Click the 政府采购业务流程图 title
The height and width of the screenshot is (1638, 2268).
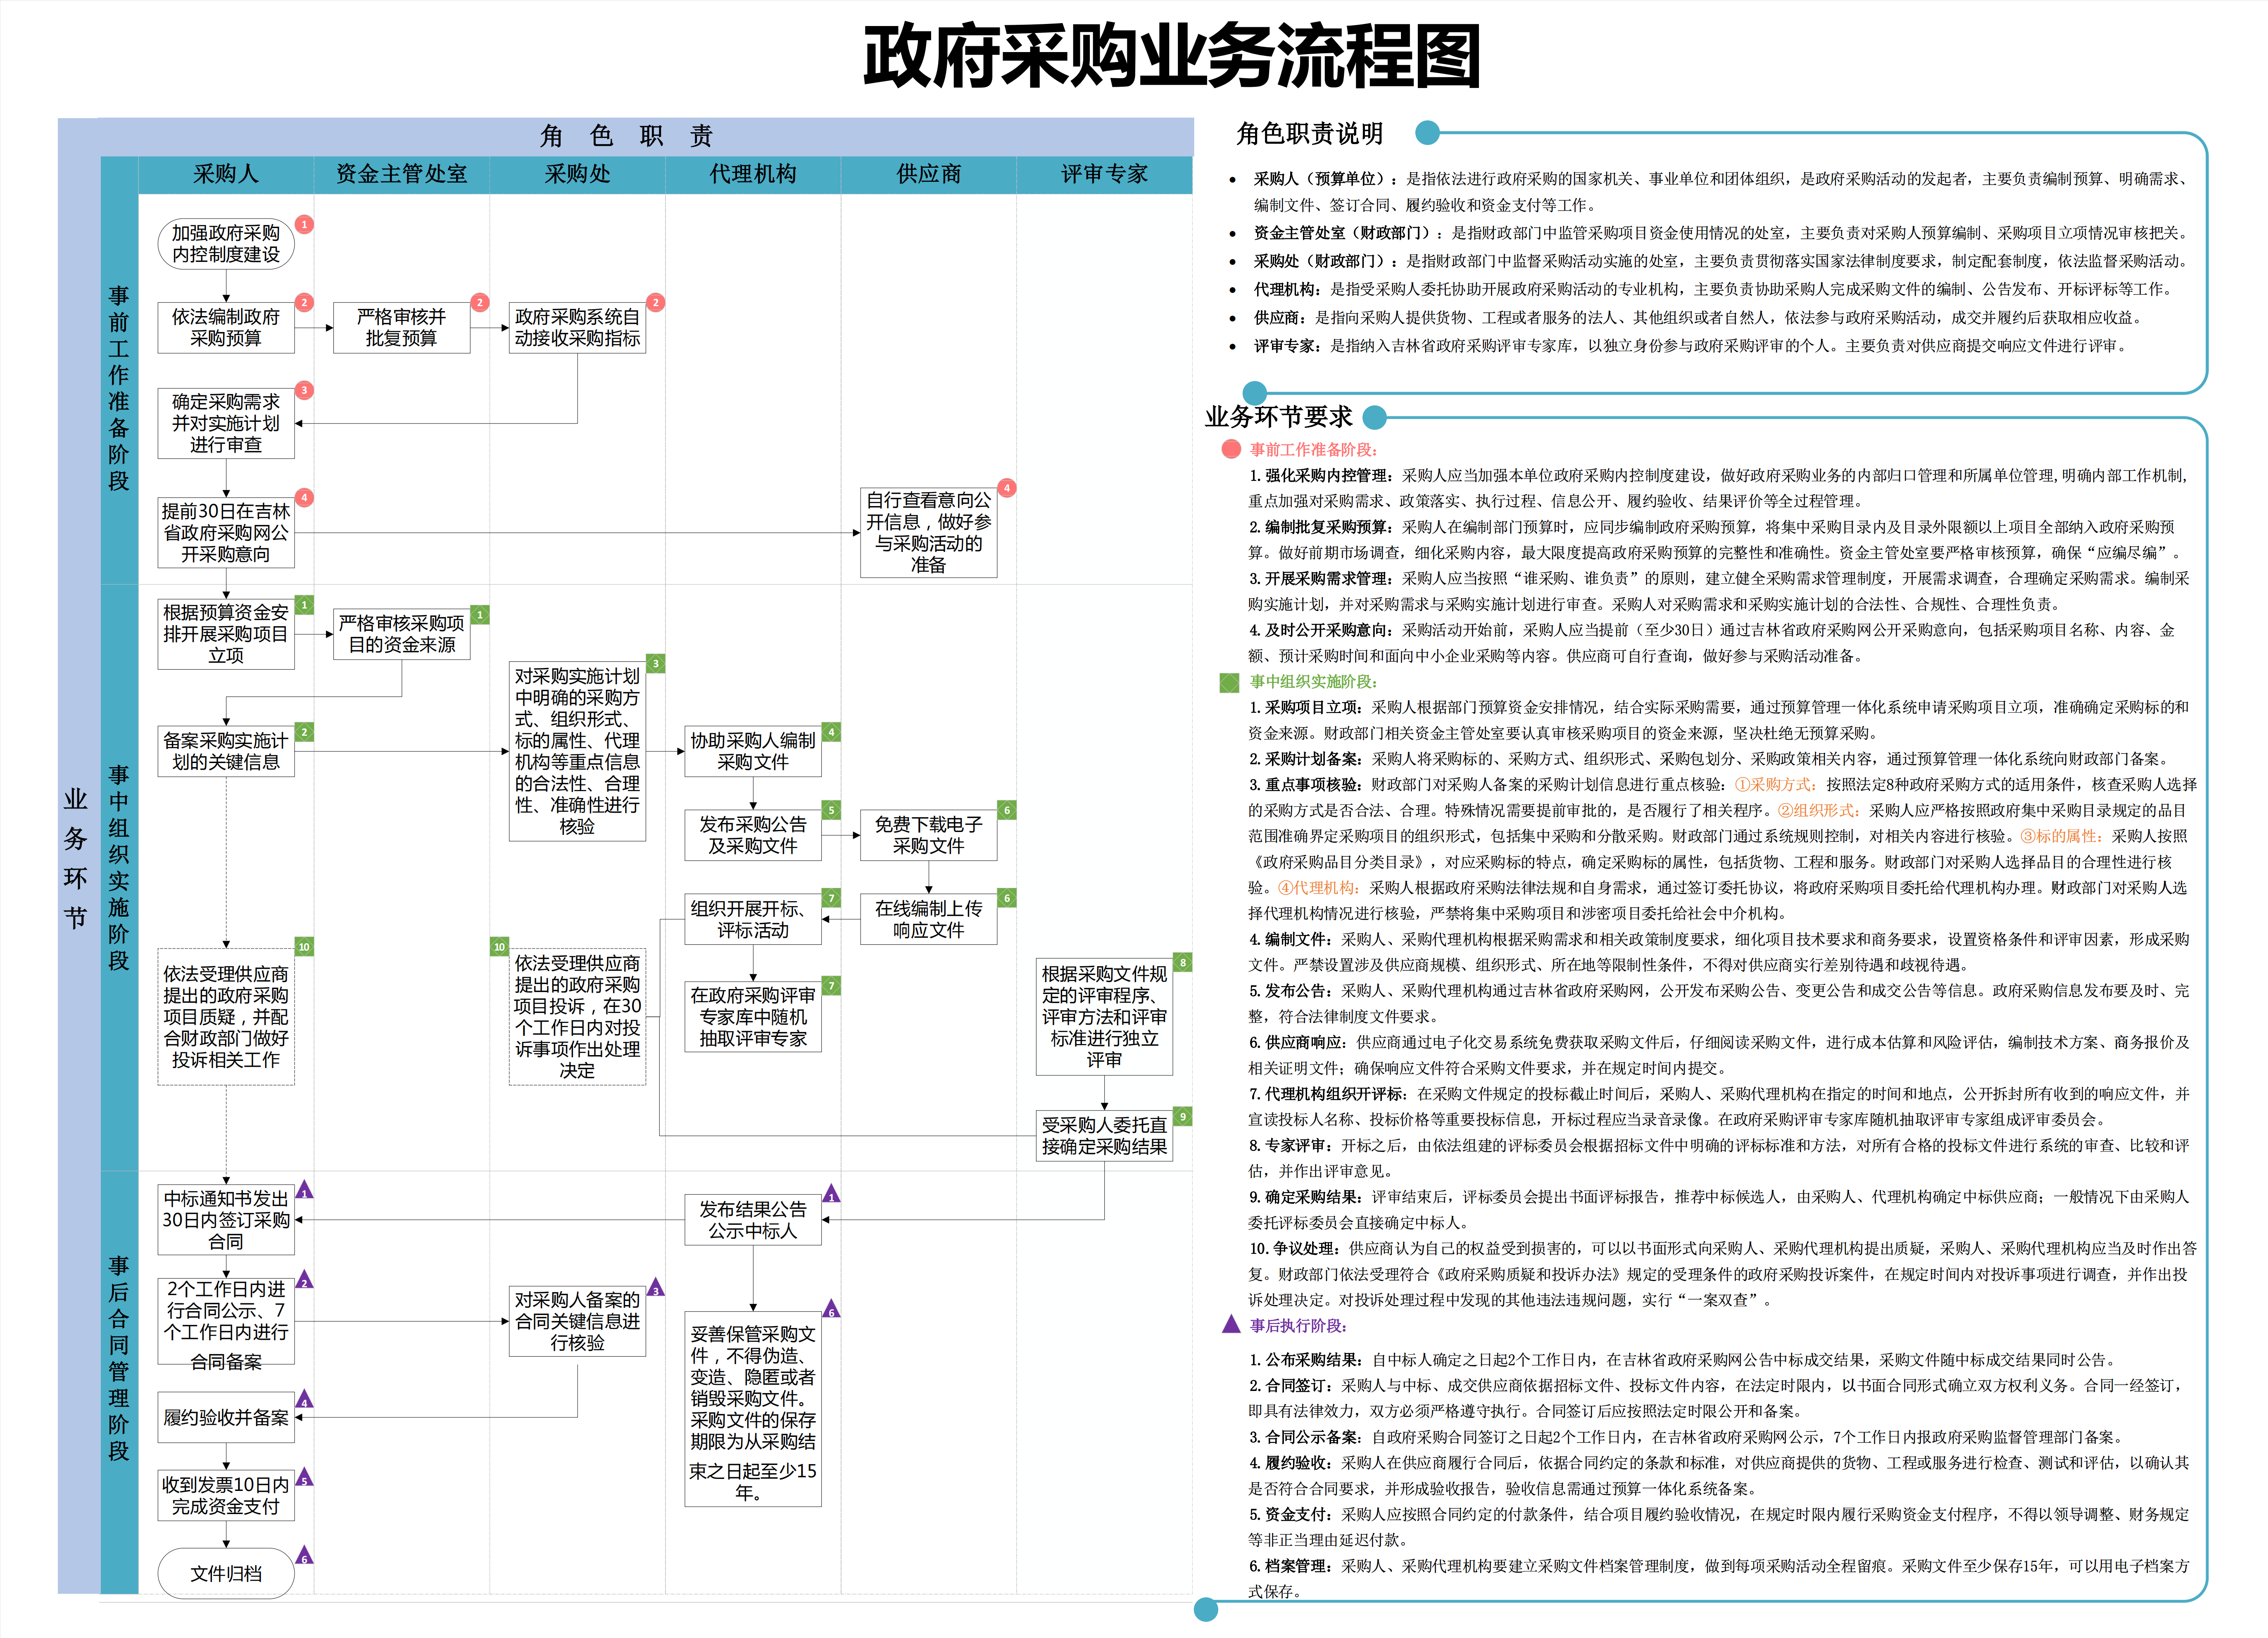[1172, 56]
